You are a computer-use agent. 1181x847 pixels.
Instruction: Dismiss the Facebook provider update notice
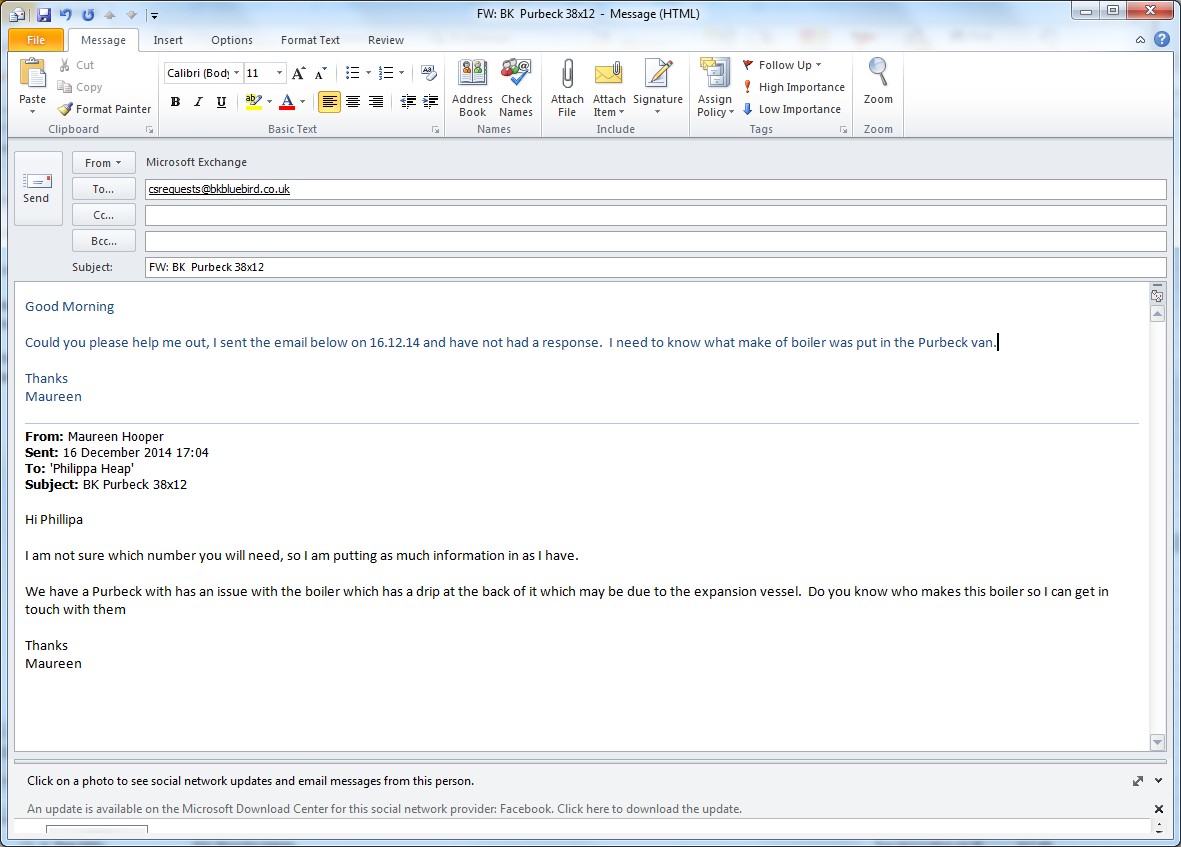click(x=1158, y=809)
